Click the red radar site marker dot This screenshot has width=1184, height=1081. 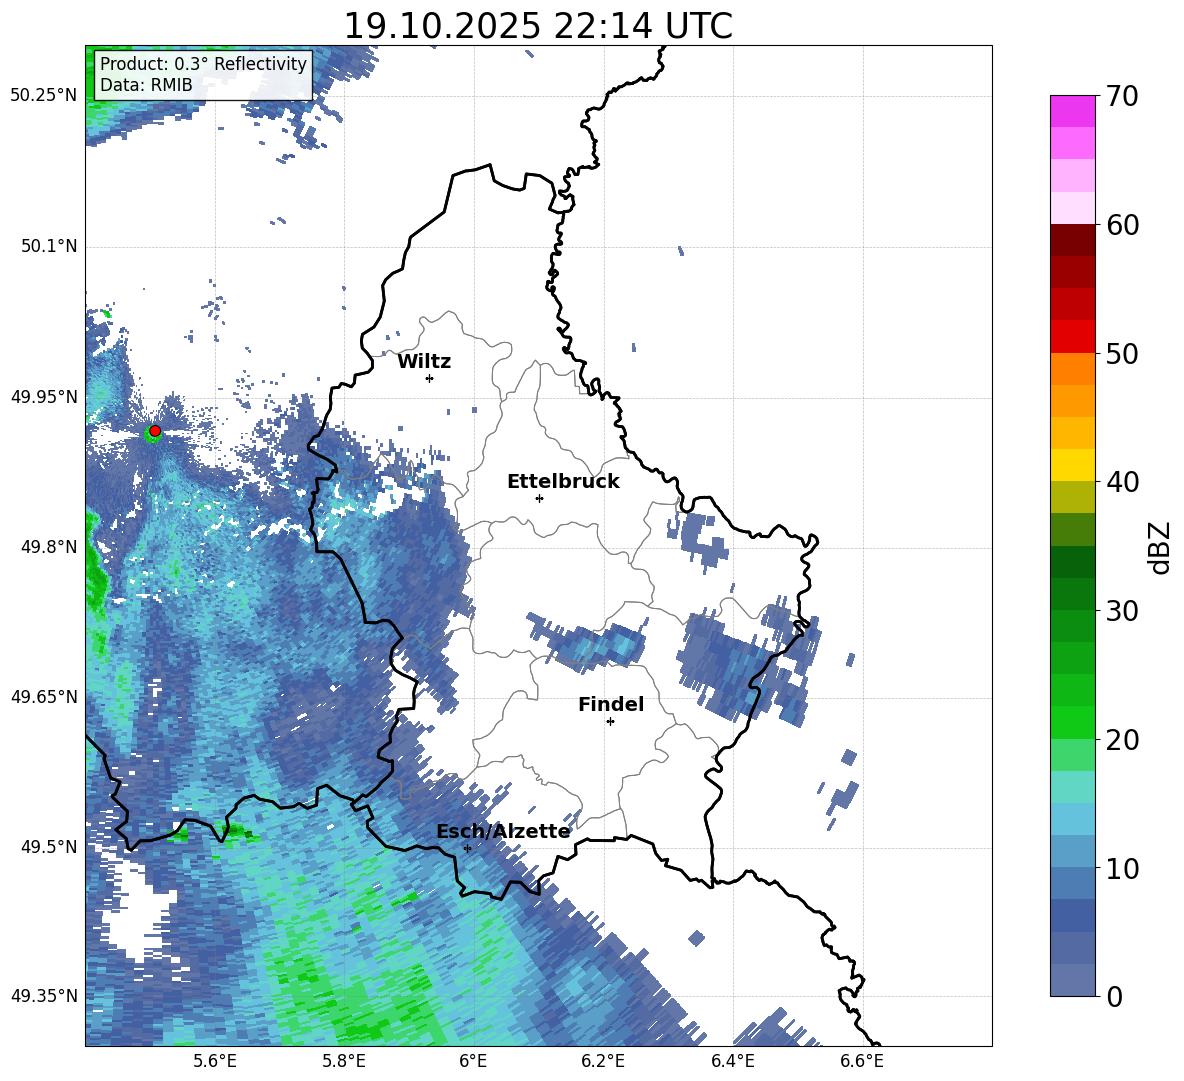[x=155, y=431]
